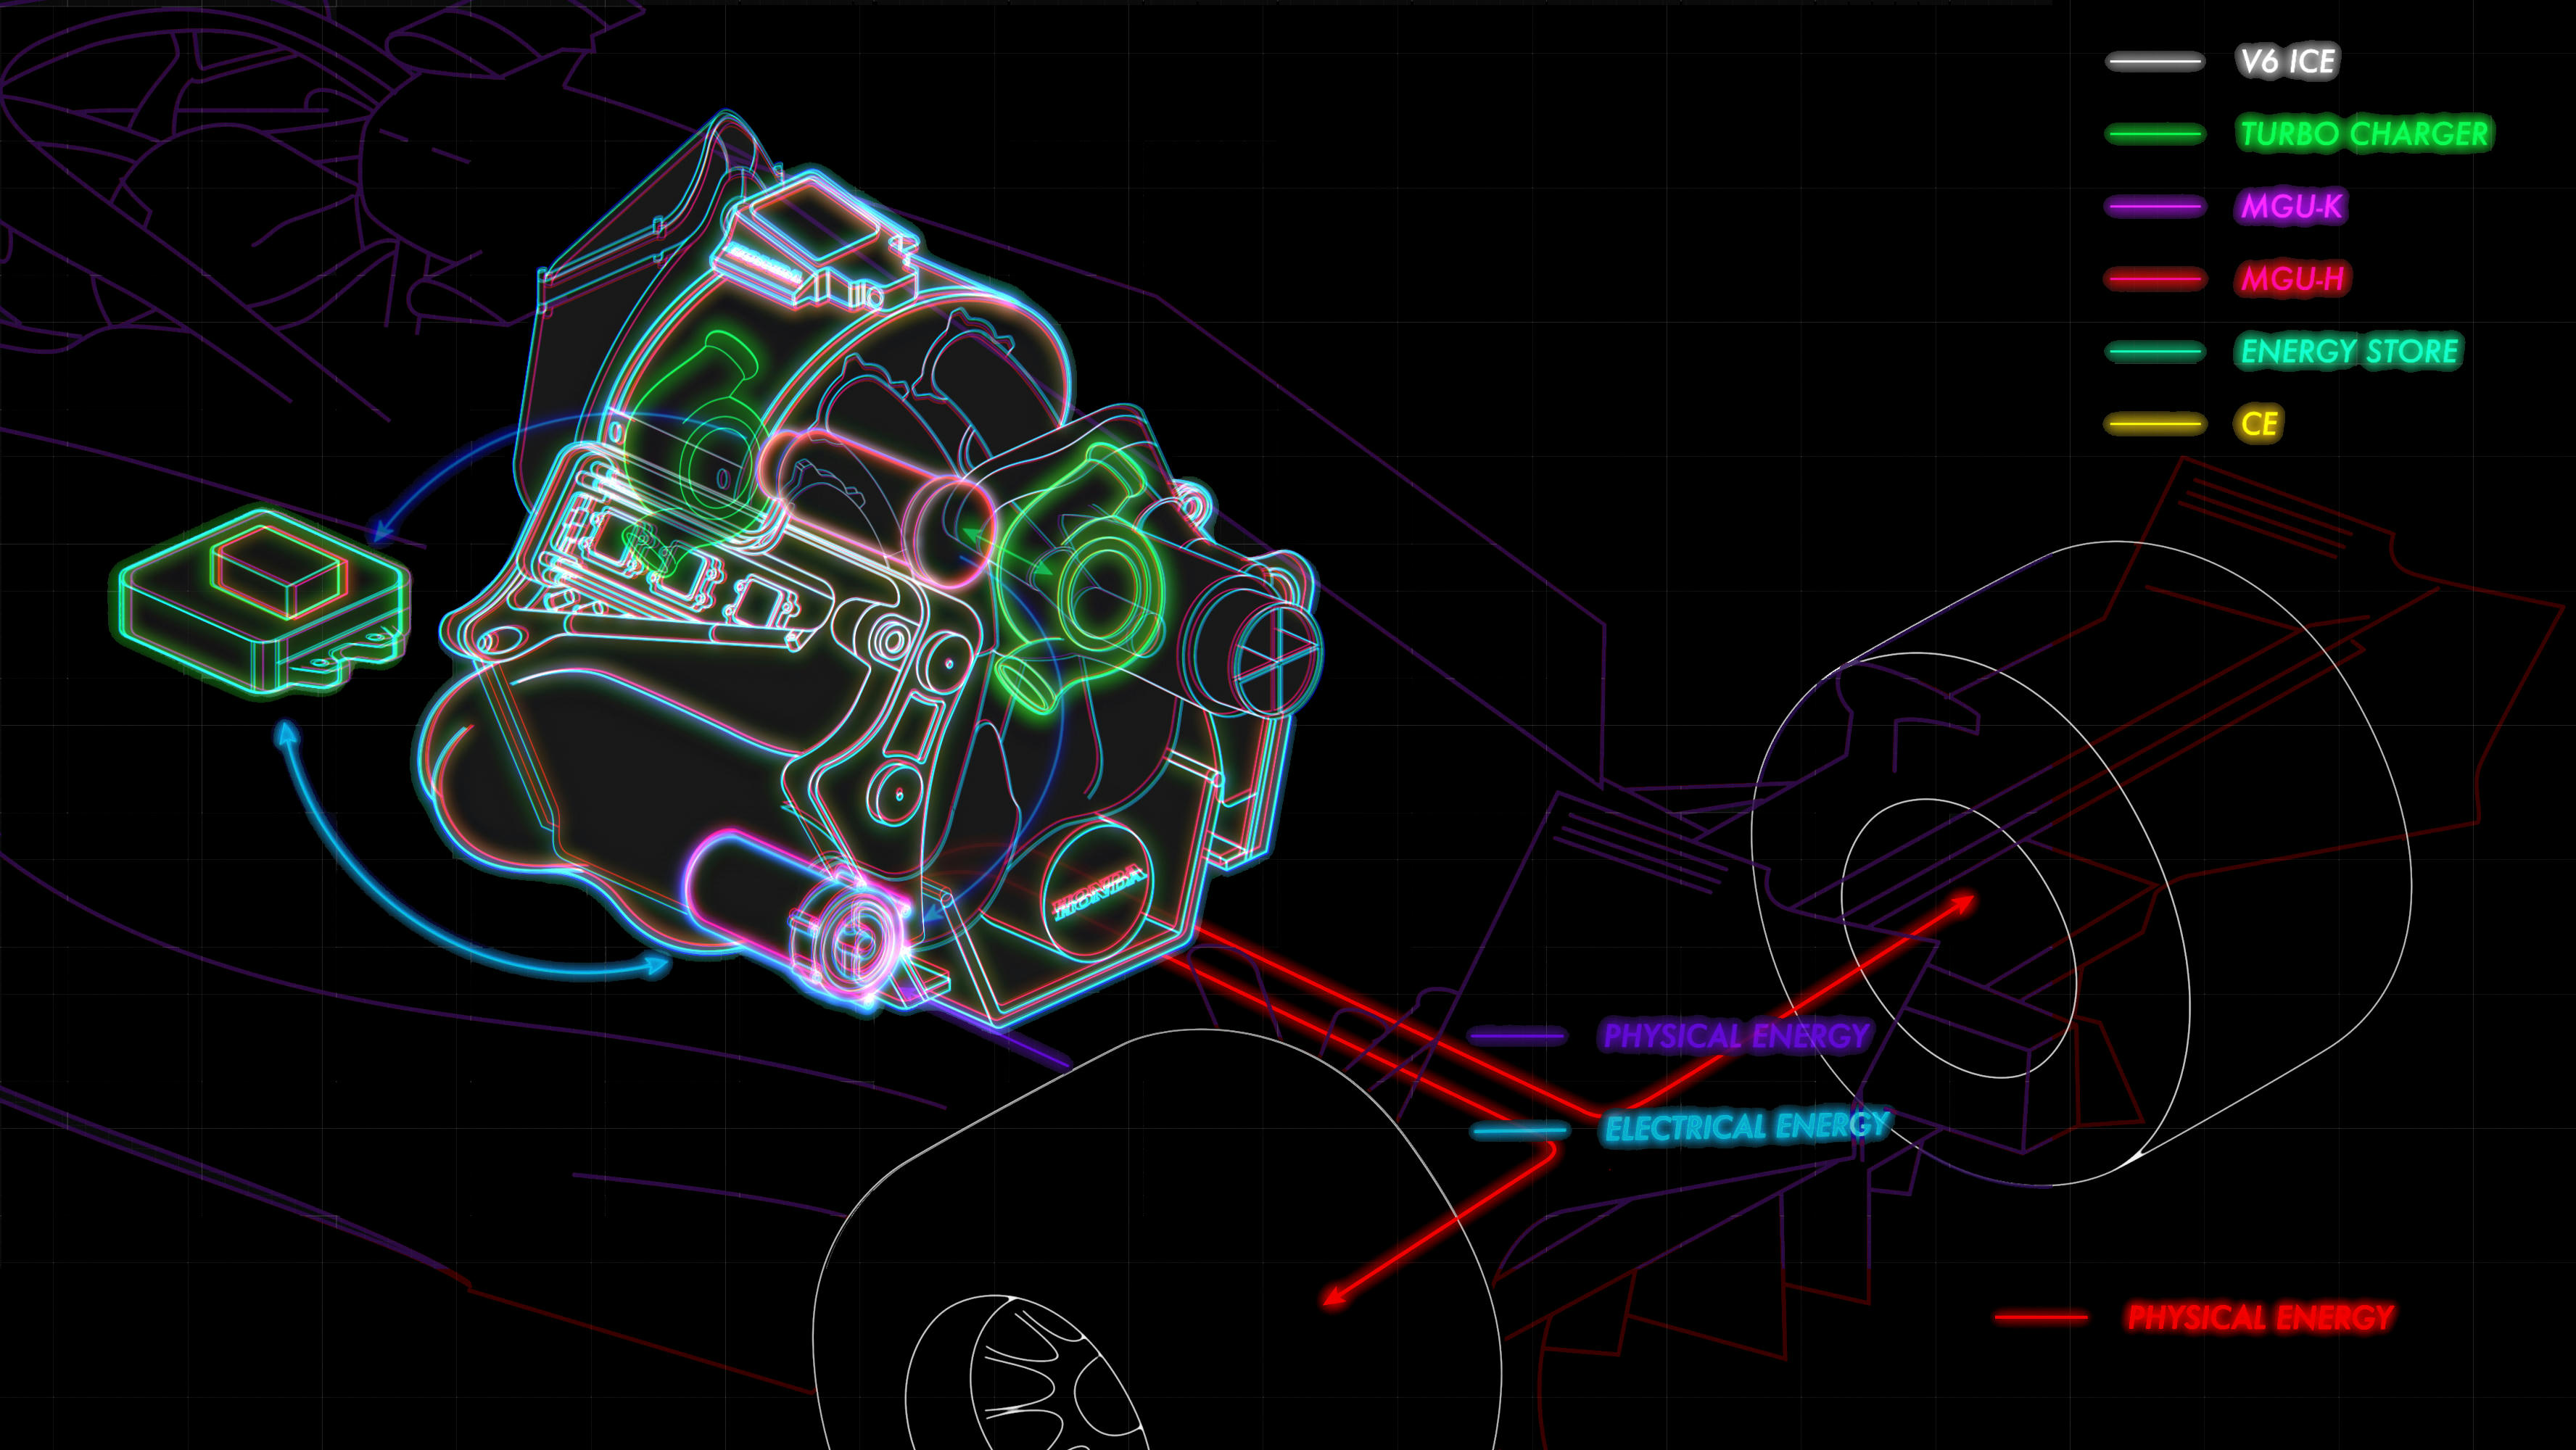This screenshot has width=2576, height=1450.
Task: Click the purple PHYSICAL ENERGY label
Action: point(1736,1036)
